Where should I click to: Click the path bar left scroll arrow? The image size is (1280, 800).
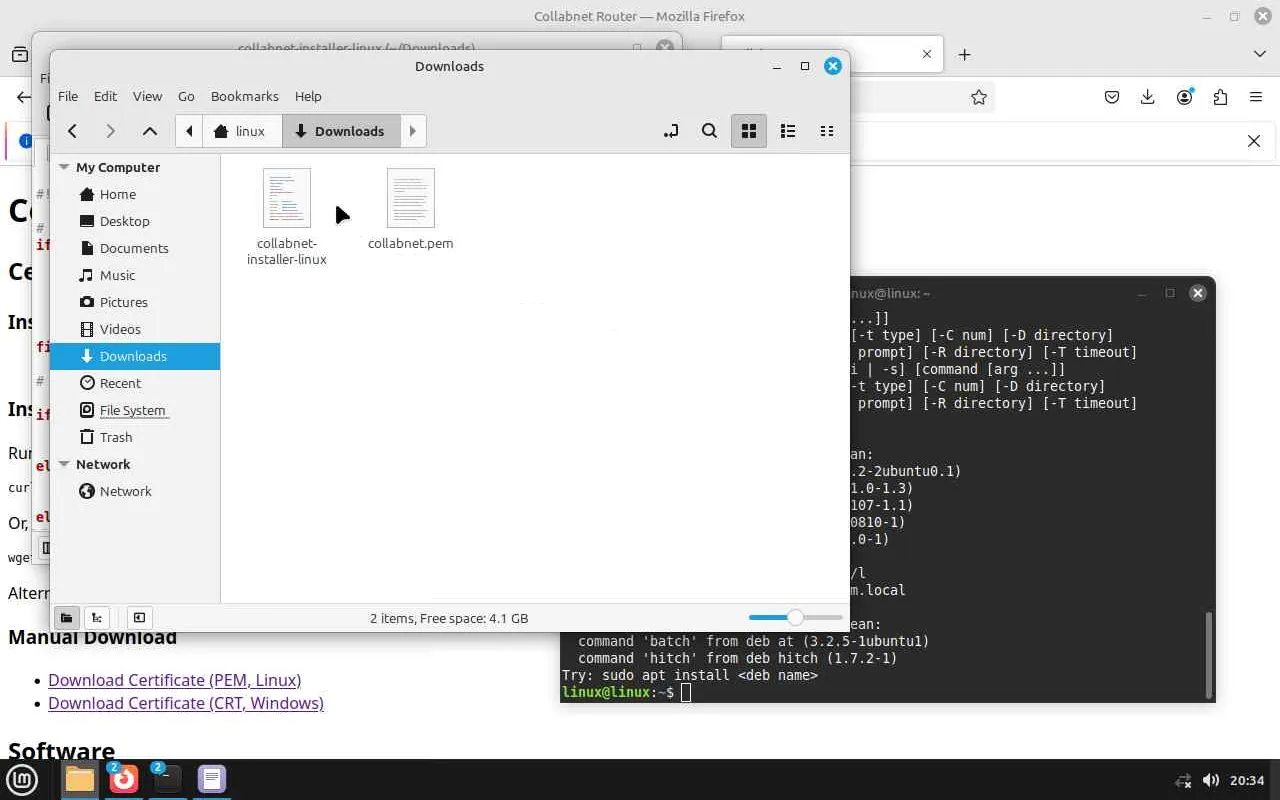click(x=189, y=131)
